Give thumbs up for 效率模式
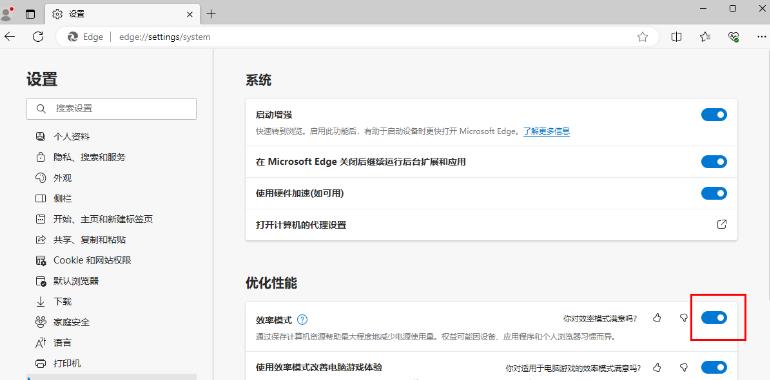770x380 pixels. [657, 318]
